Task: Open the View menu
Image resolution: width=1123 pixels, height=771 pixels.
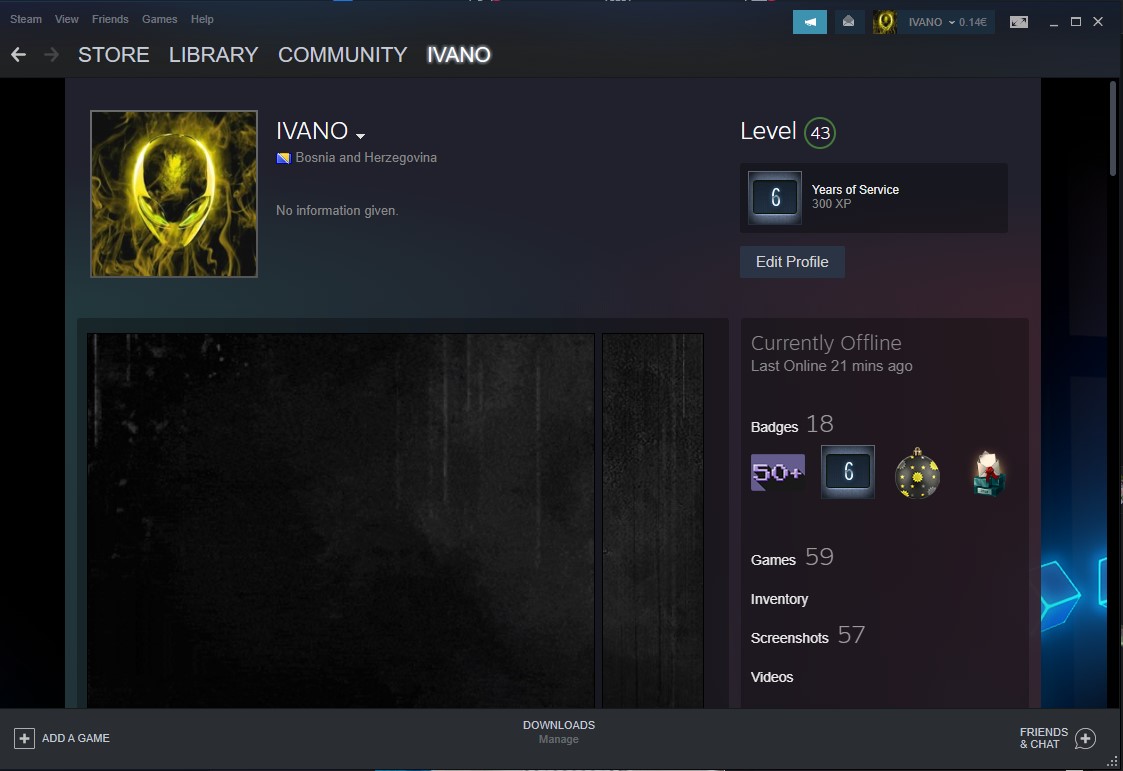Action: click(67, 19)
